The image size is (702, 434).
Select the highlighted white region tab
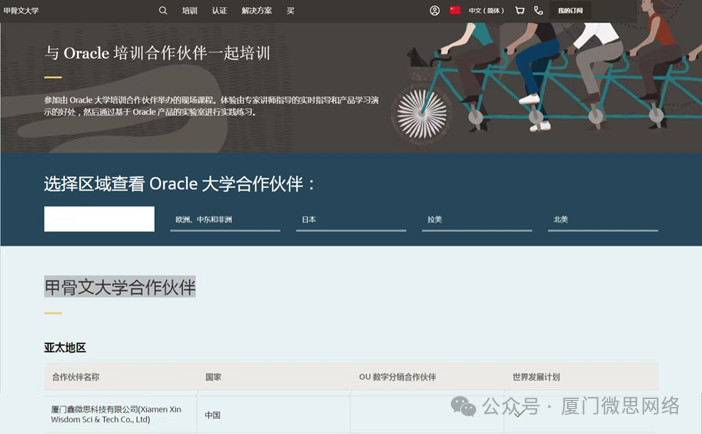coord(99,219)
